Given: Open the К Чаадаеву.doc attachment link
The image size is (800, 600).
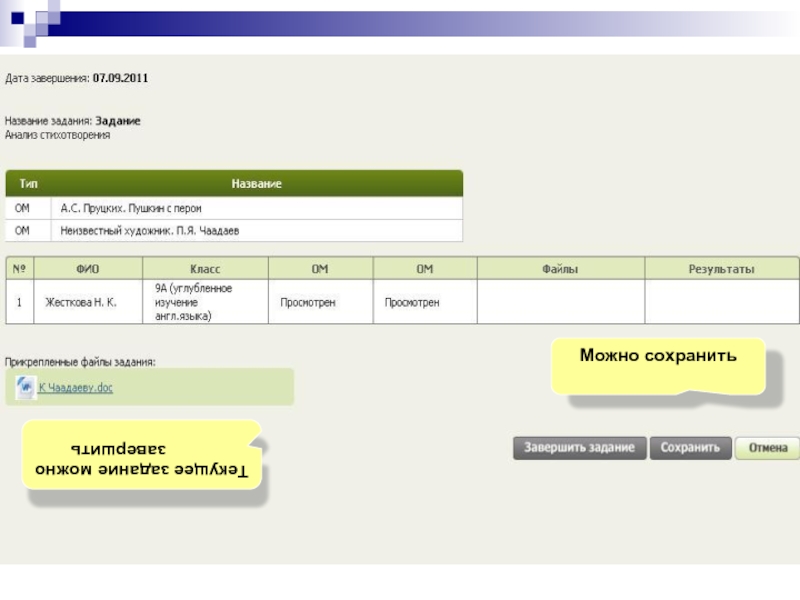Looking at the screenshot, I should pyautogui.click(x=75, y=388).
